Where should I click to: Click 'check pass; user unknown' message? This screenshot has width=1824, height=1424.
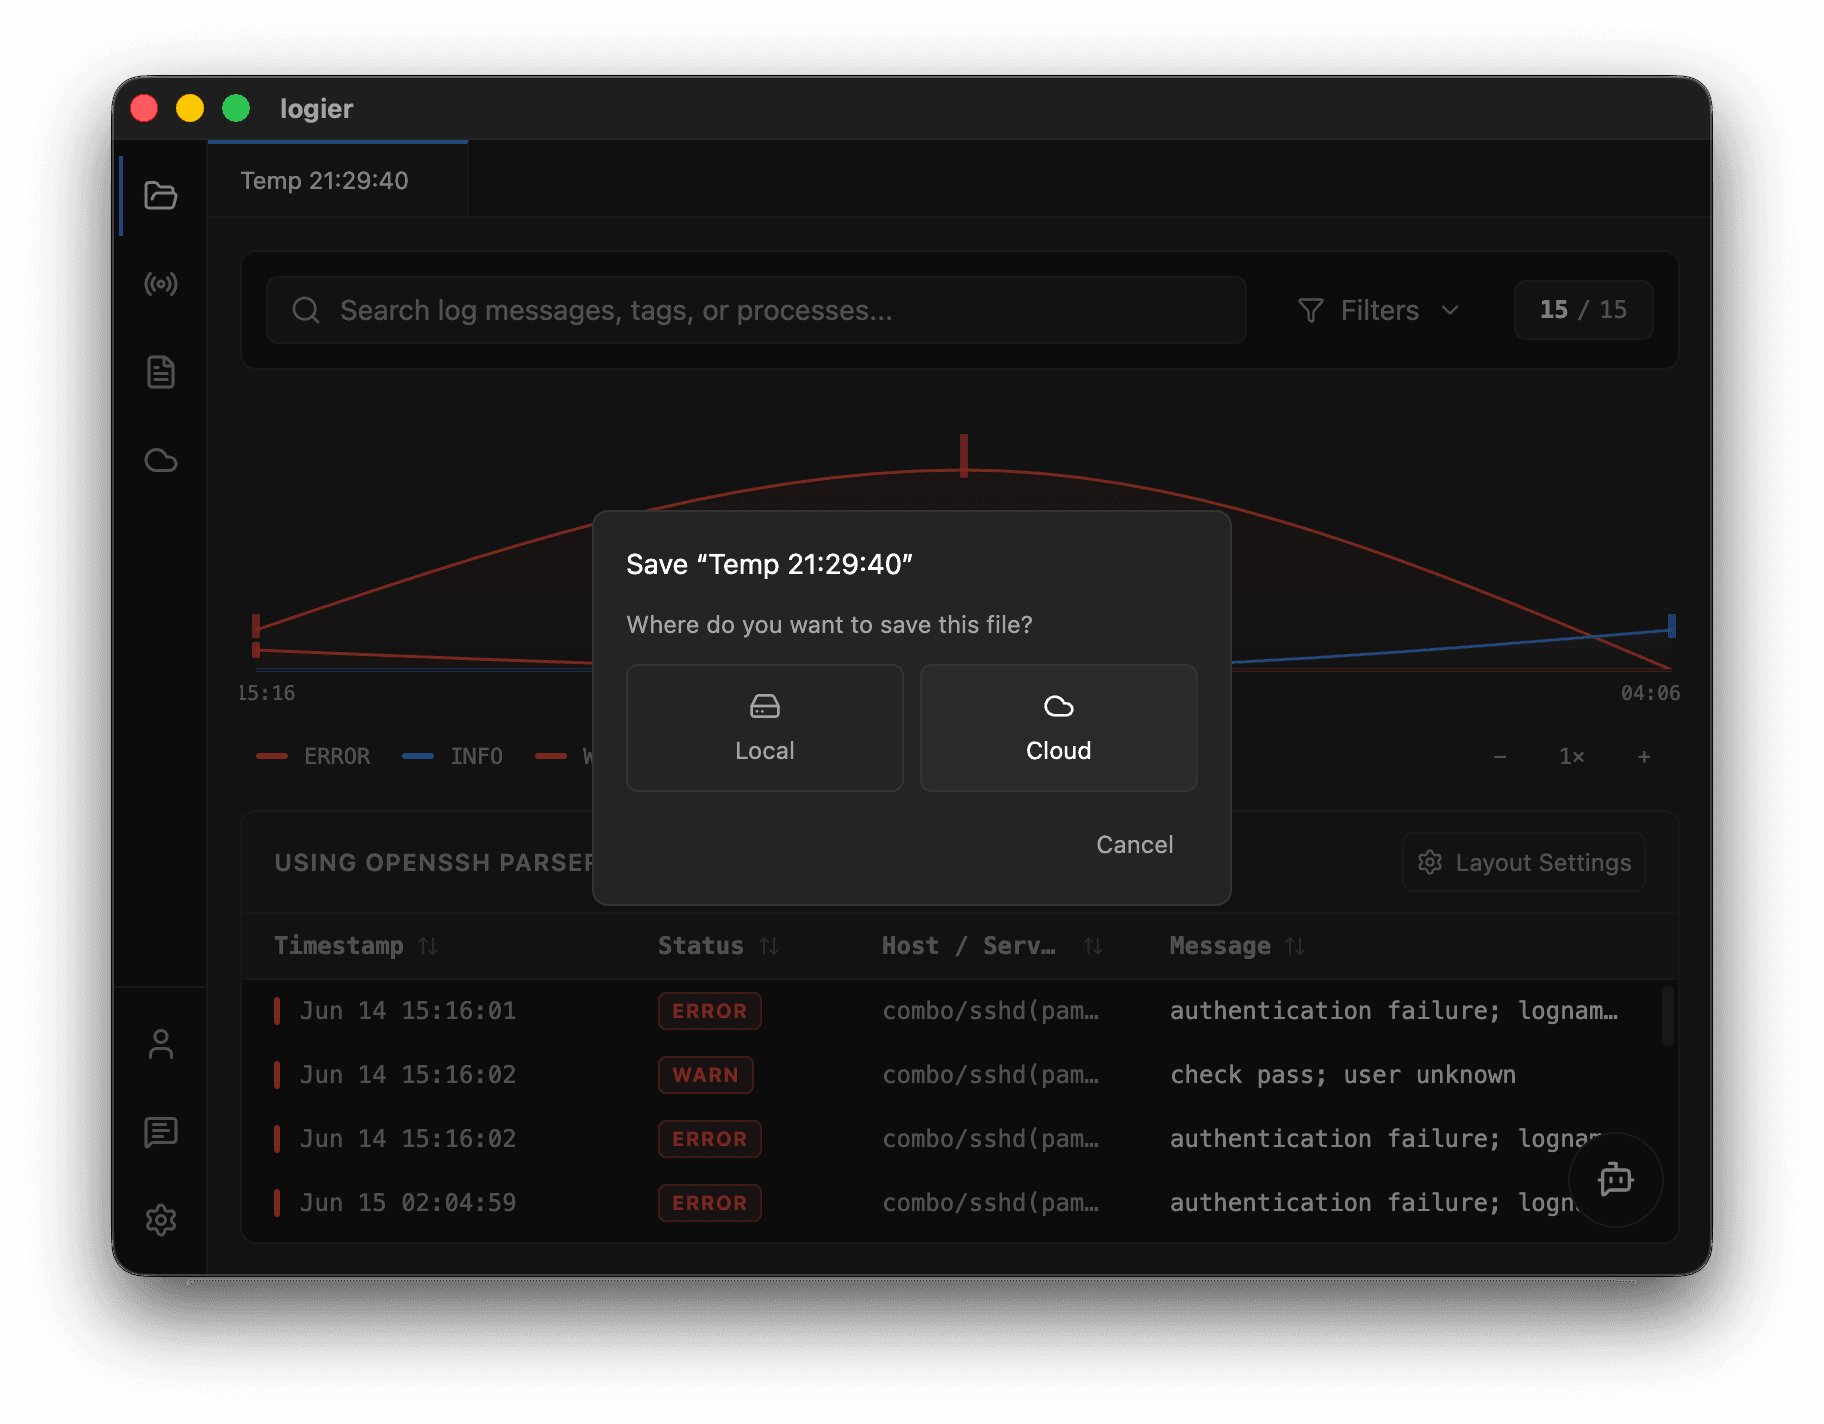point(1343,1075)
